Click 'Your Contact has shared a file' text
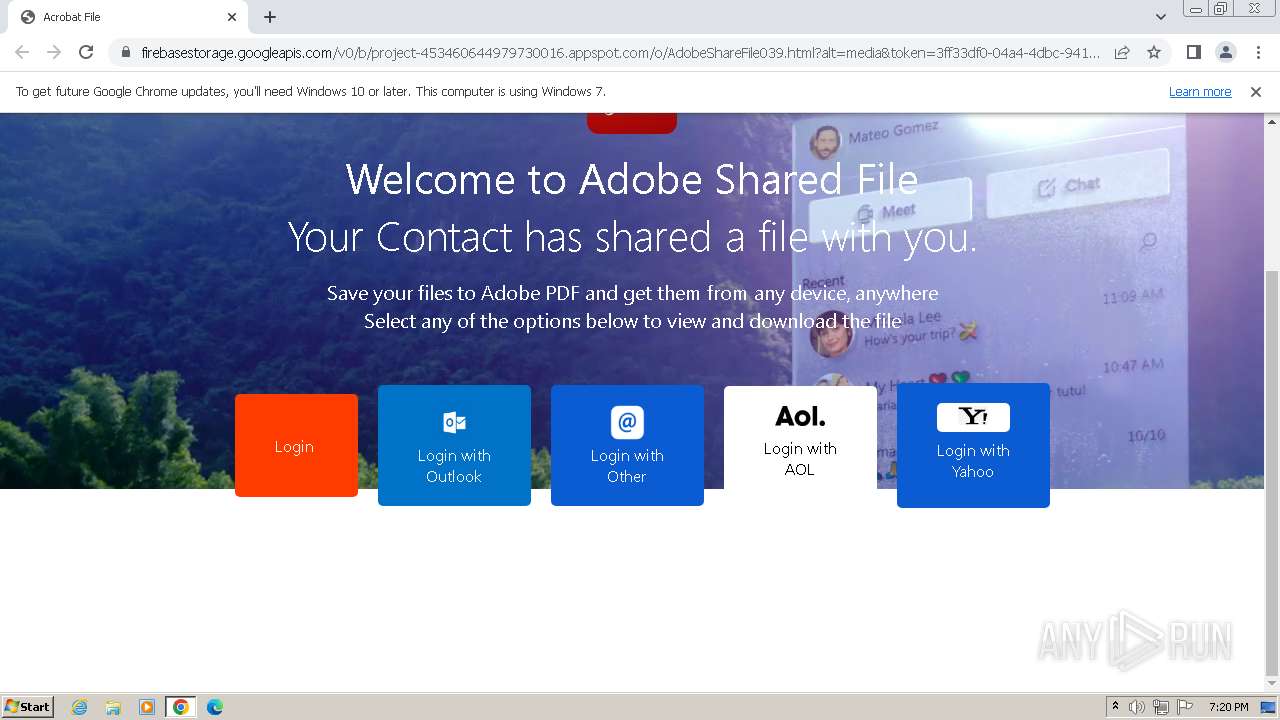The height and width of the screenshot is (720, 1280). [632, 238]
